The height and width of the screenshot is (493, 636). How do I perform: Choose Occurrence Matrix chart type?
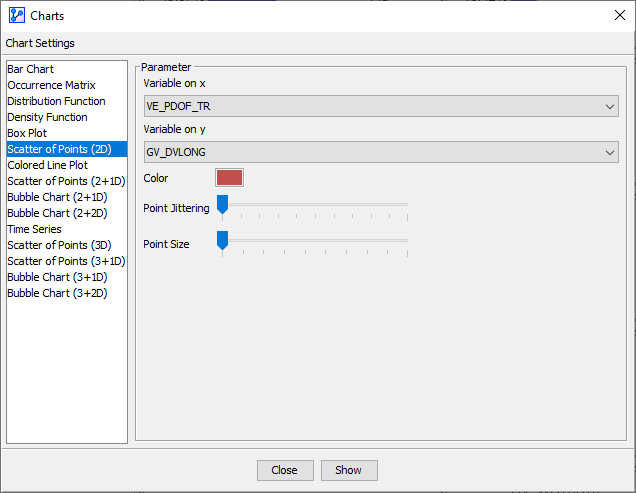[51, 85]
